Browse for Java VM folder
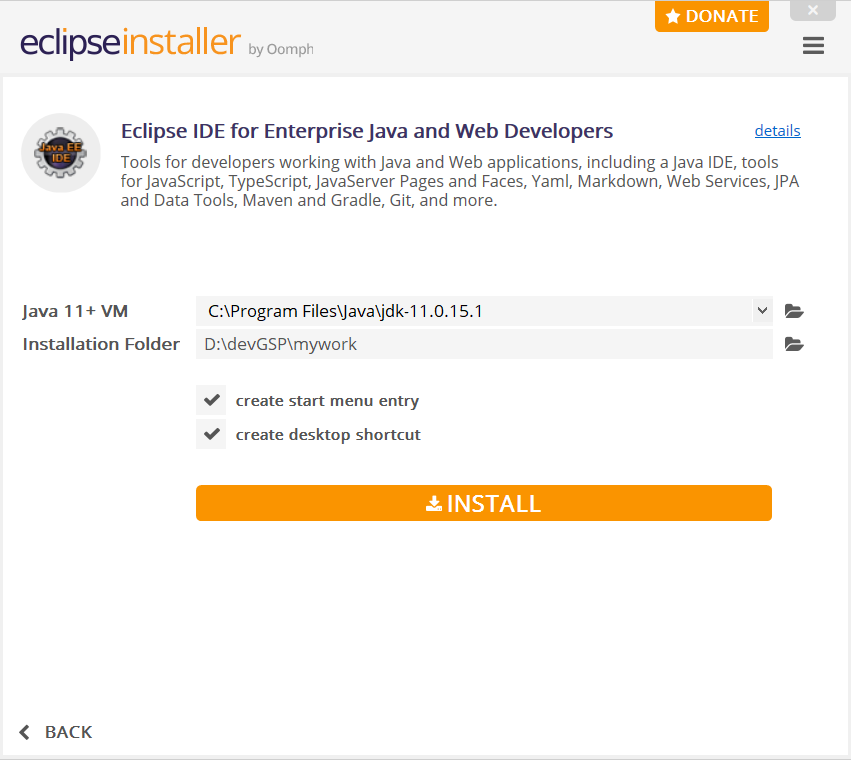This screenshot has height=760, width=851. click(x=794, y=311)
